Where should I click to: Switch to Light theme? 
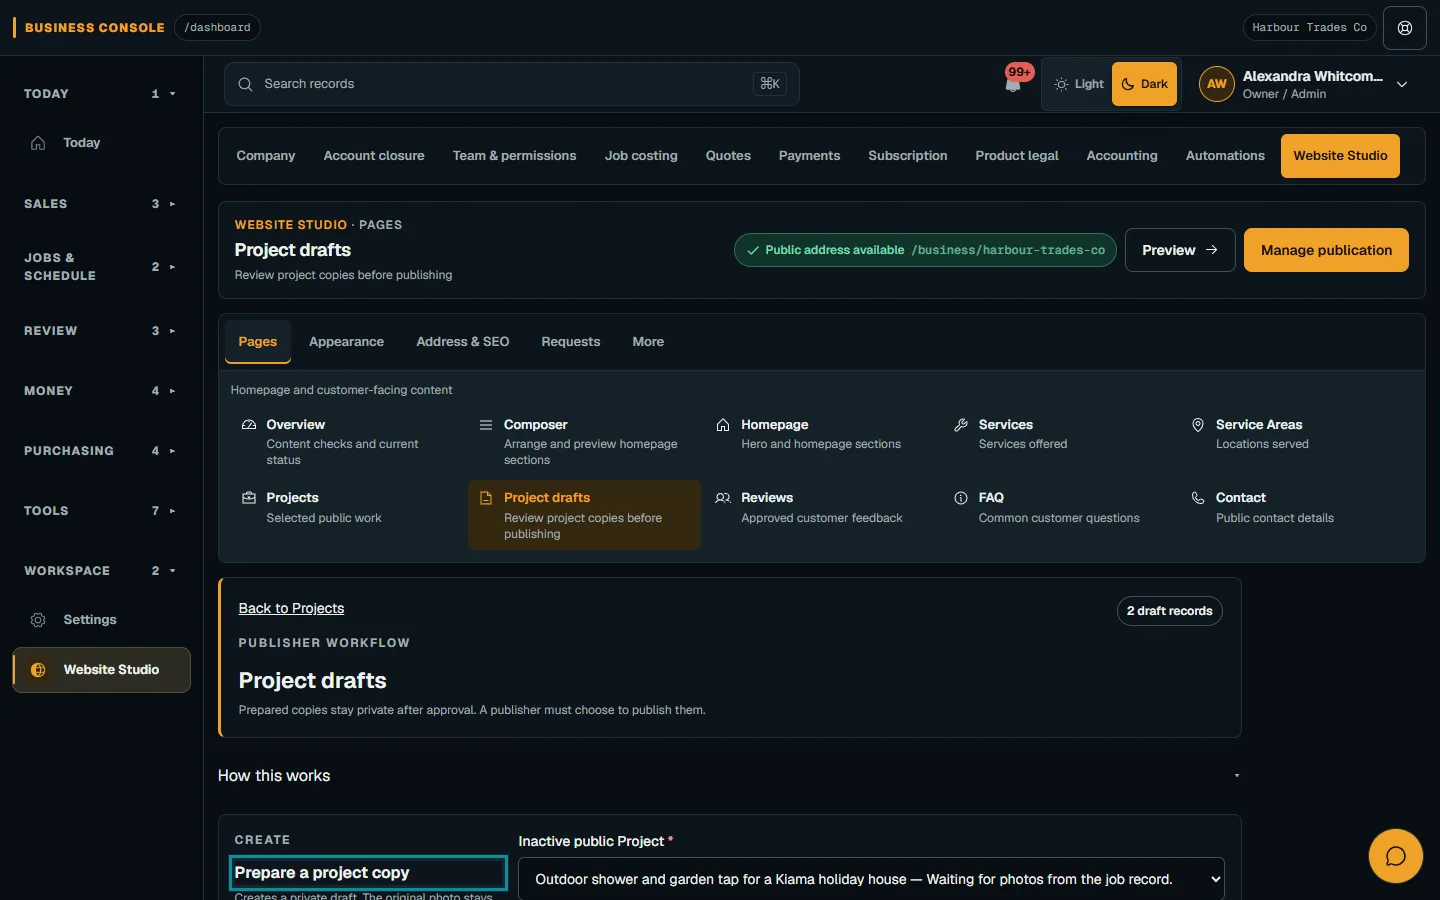click(x=1079, y=84)
